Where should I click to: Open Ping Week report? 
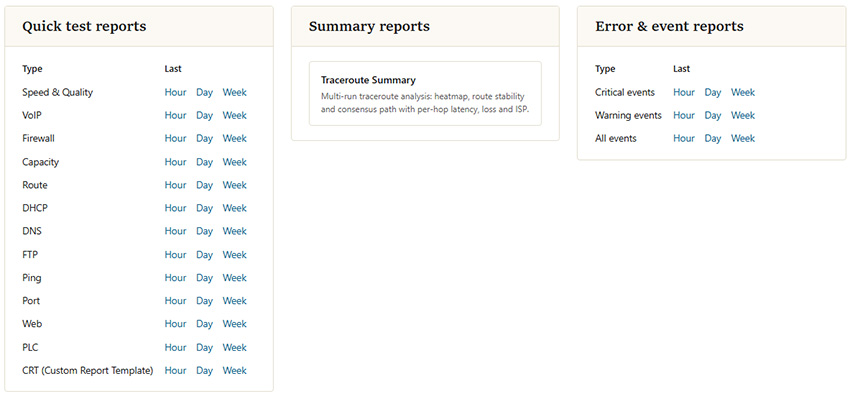[x=234, y=278]
